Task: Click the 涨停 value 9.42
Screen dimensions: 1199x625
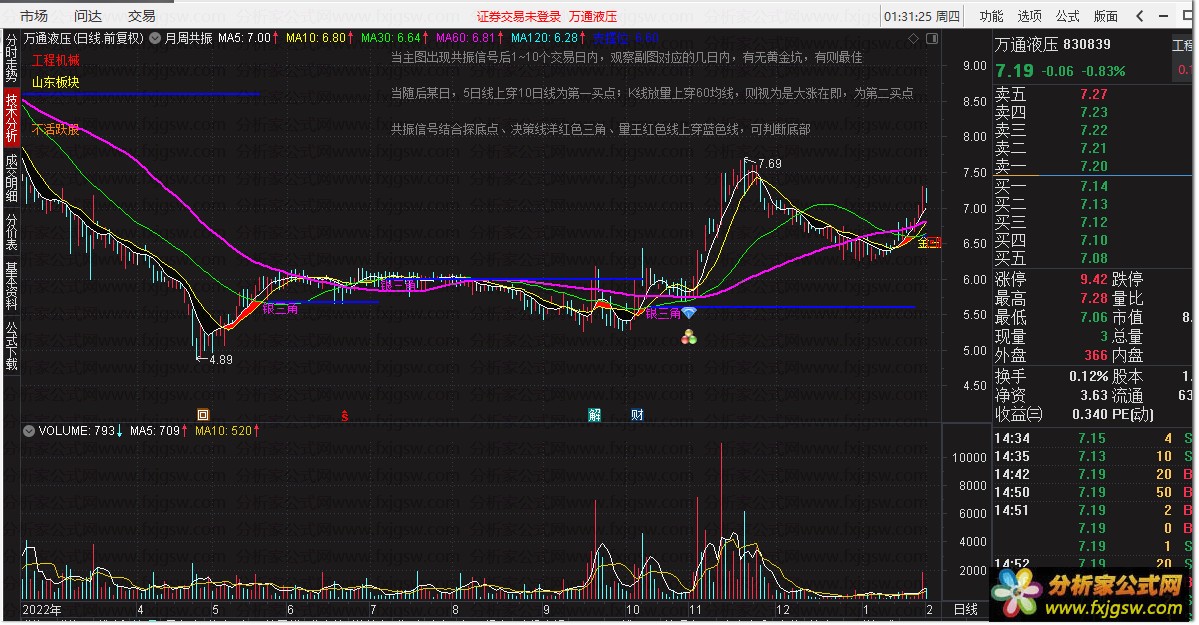Action: (1093, 279)
